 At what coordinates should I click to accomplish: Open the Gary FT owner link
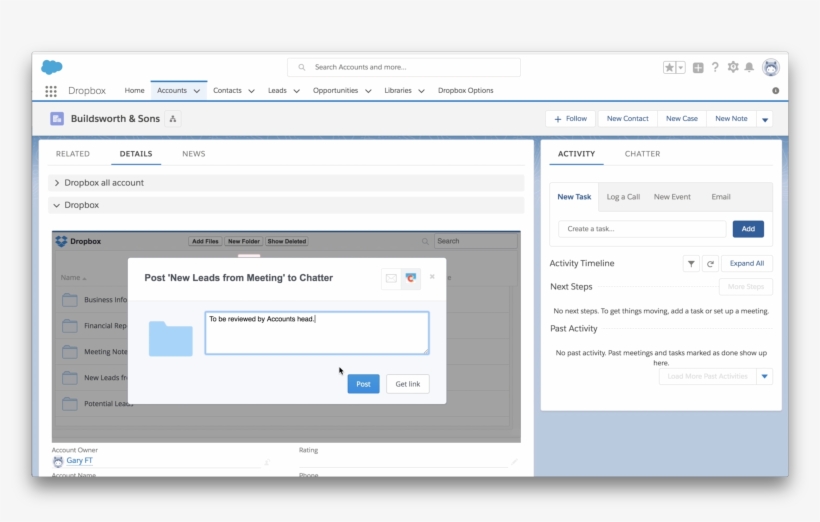tap(79, 460)
